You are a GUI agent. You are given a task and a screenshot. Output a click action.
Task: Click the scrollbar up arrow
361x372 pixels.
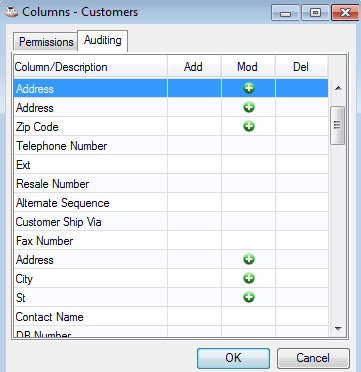point(338,88)
